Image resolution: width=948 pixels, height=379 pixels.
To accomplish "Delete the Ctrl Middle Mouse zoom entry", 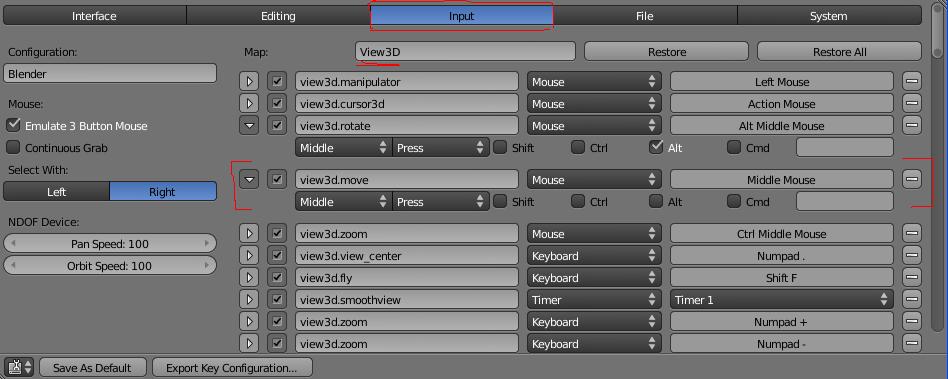I will (912, 233).
